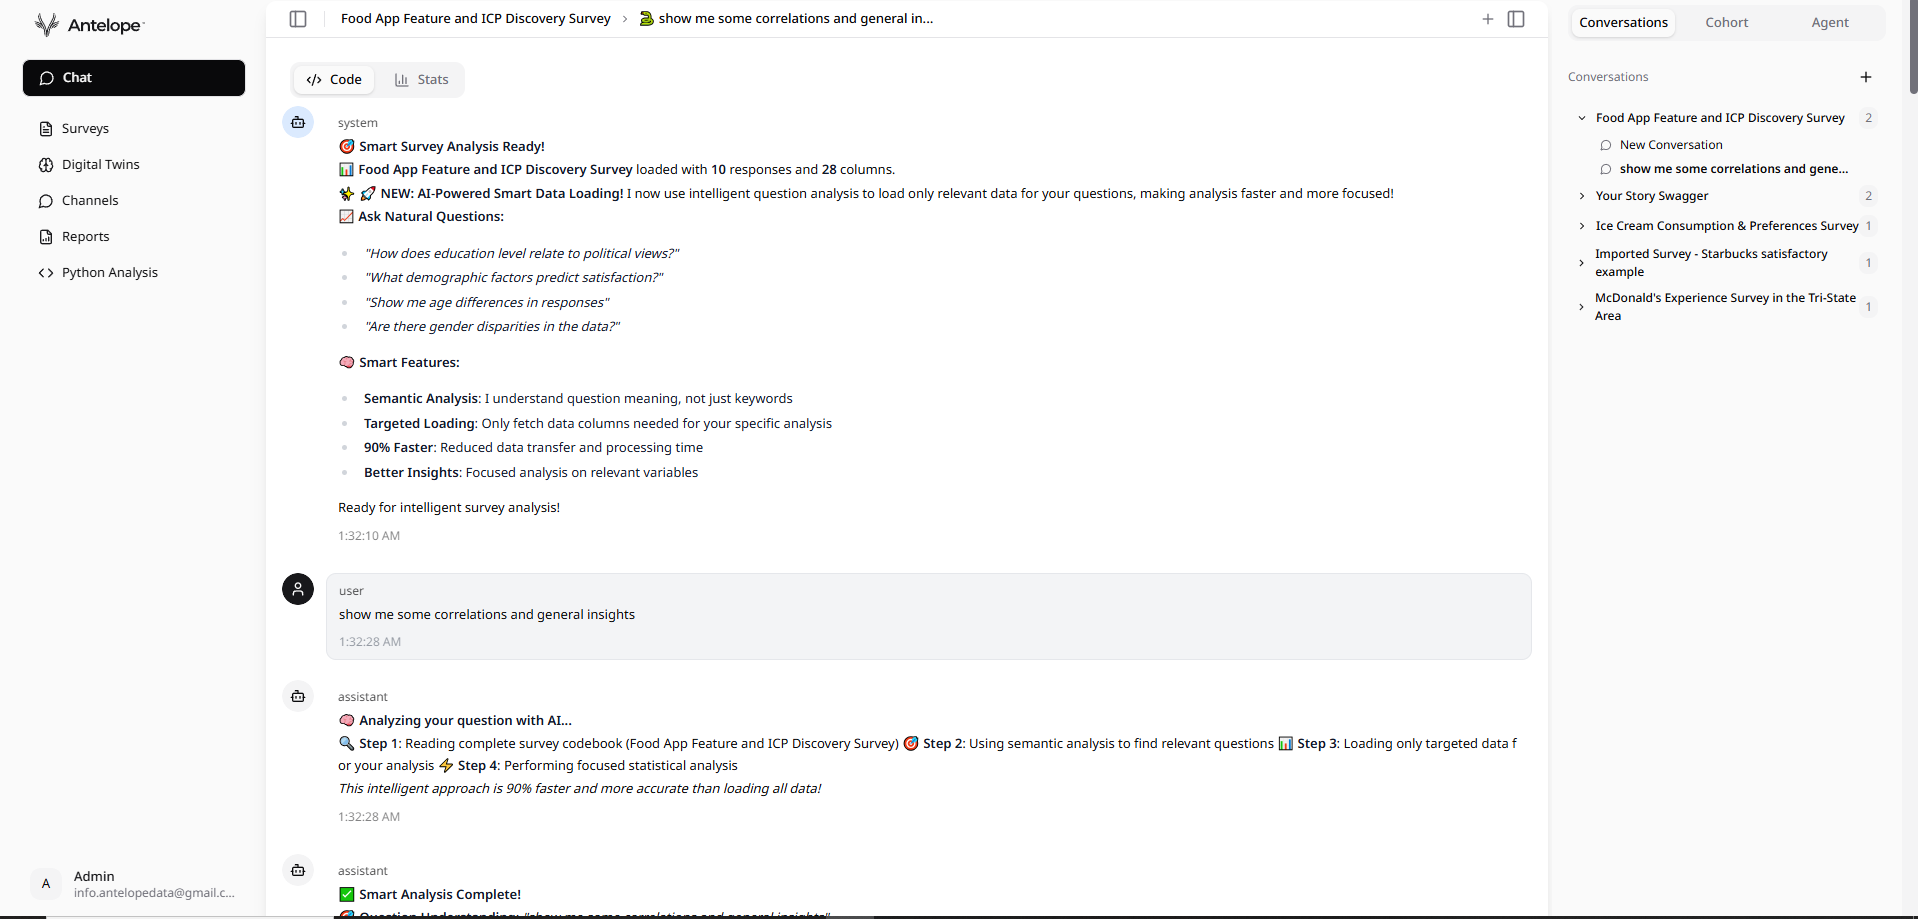Expand McDonald's Experience Survey group
Screen dimensions: 1918x919
point(1581,307)
